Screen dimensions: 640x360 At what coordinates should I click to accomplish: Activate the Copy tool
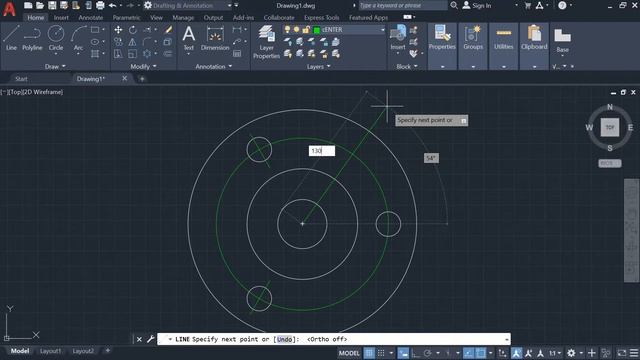pos(118,42)
